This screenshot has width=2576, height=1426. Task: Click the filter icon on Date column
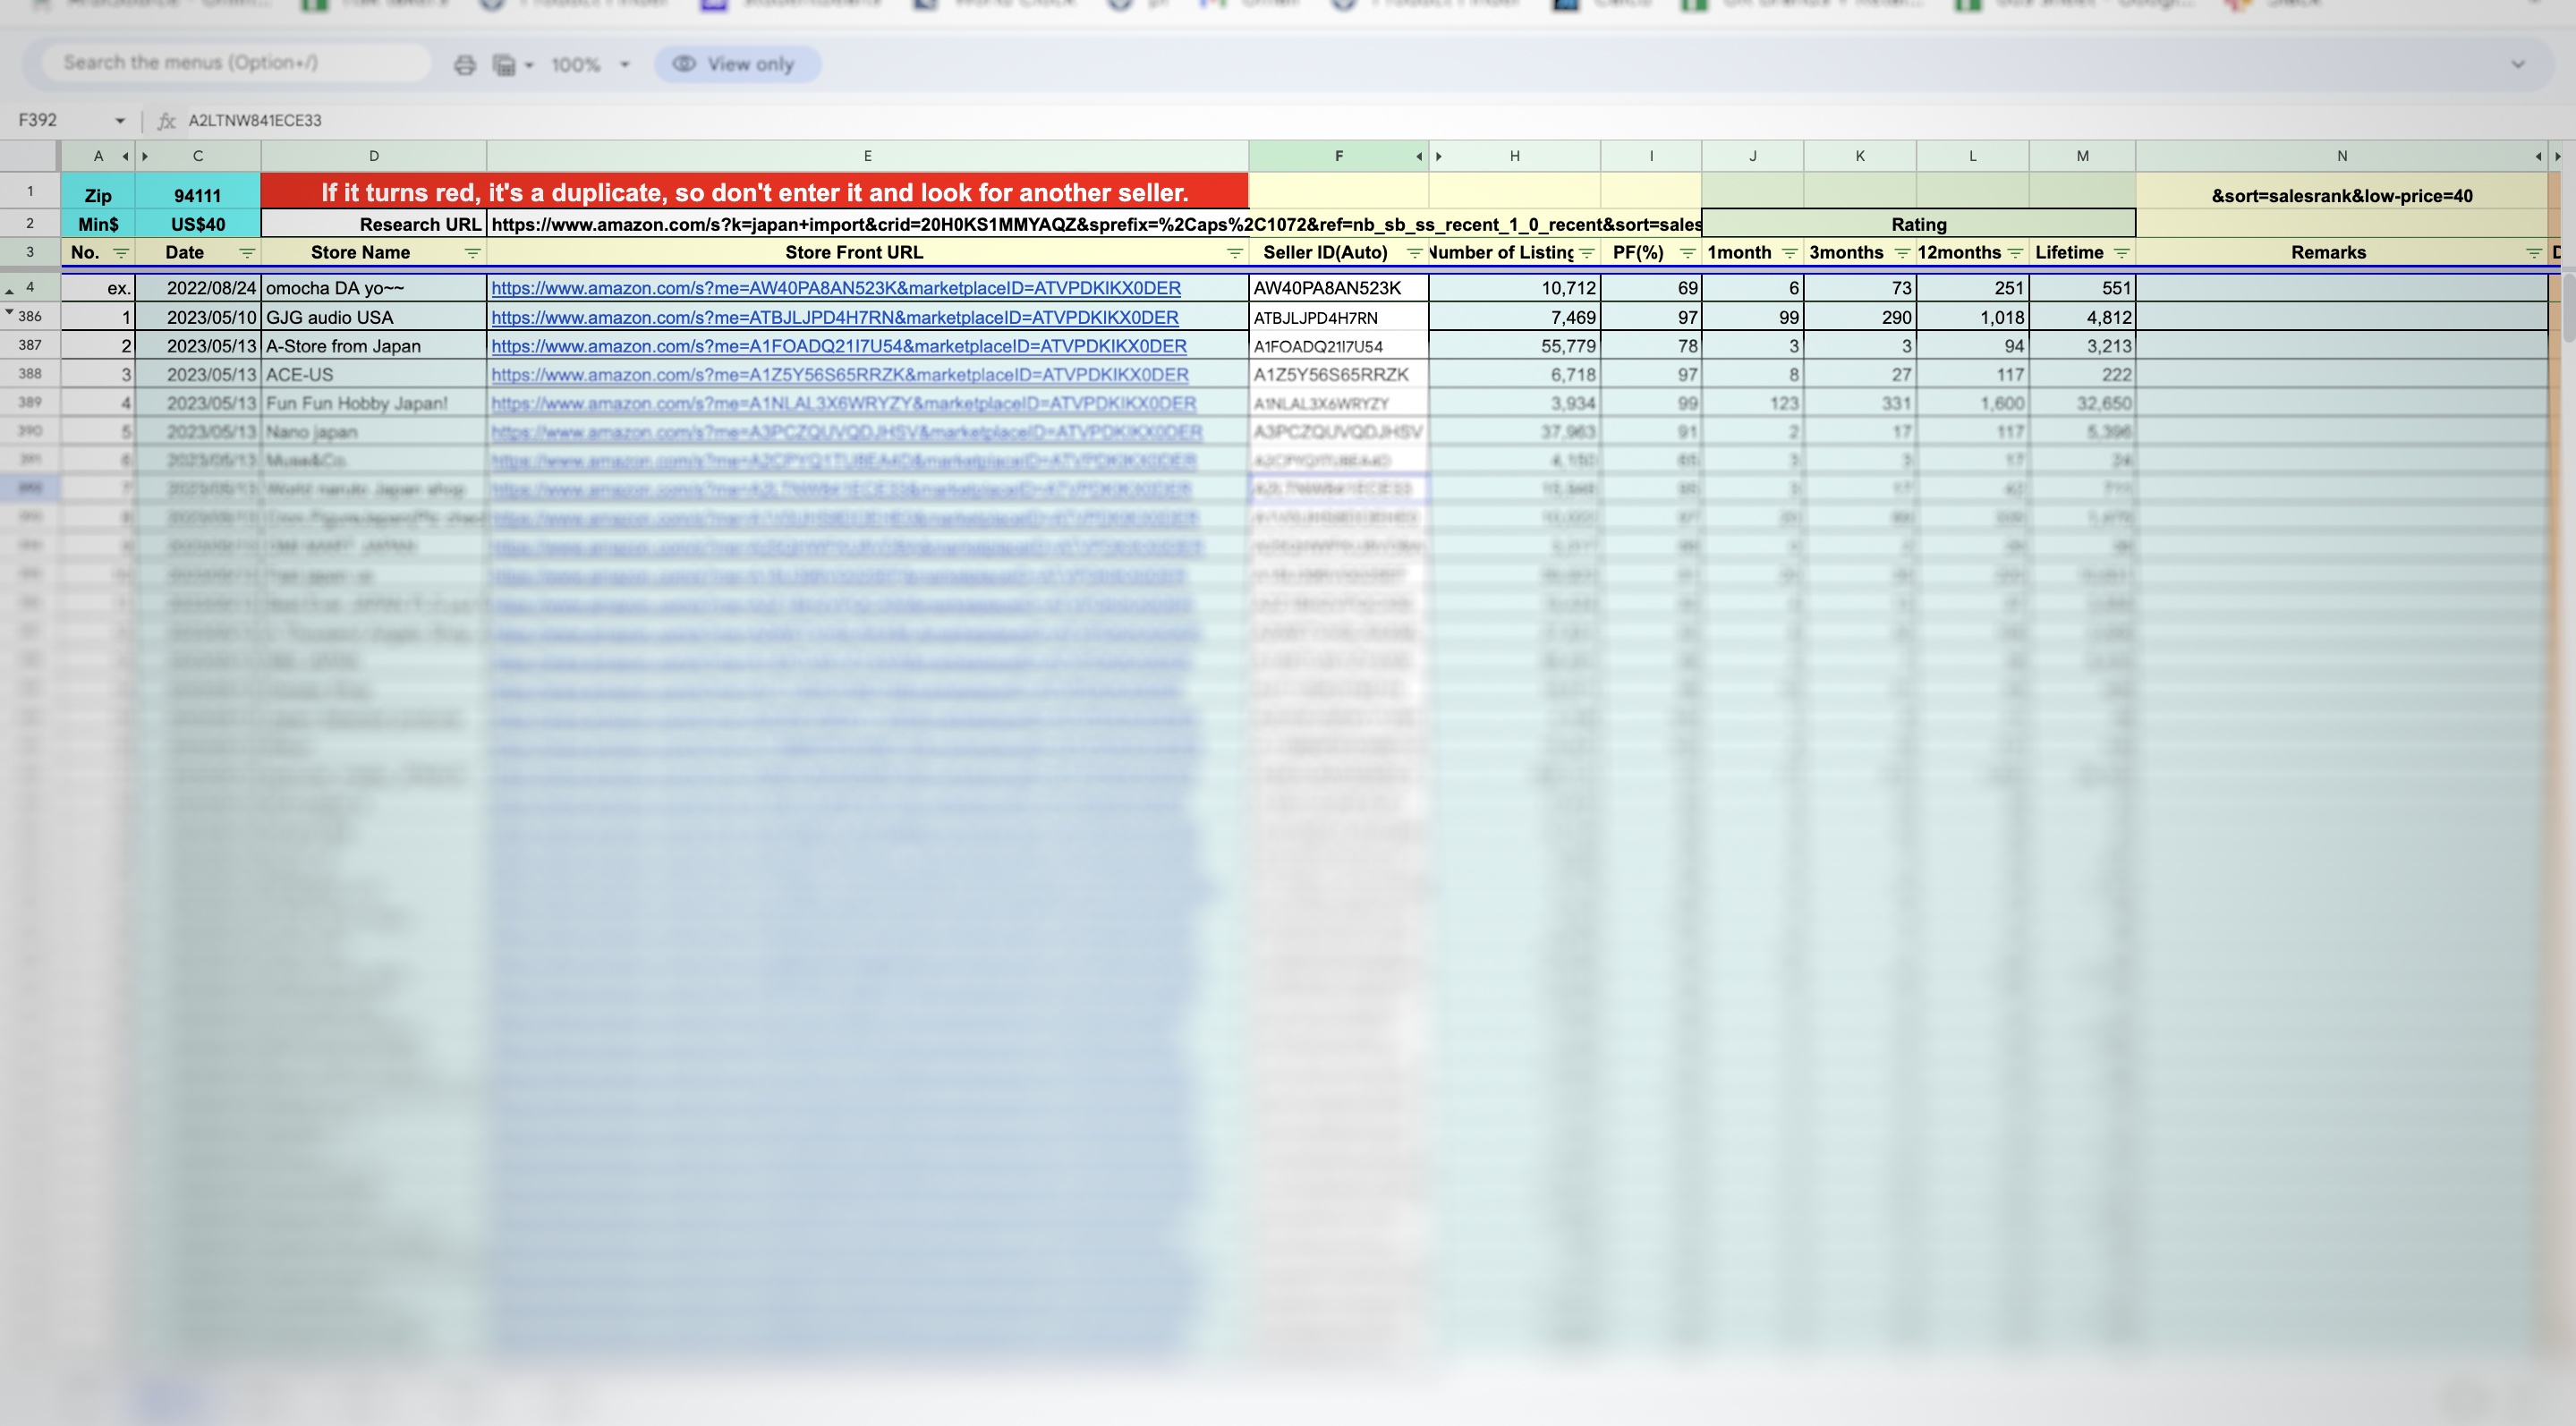coord(247,253)
